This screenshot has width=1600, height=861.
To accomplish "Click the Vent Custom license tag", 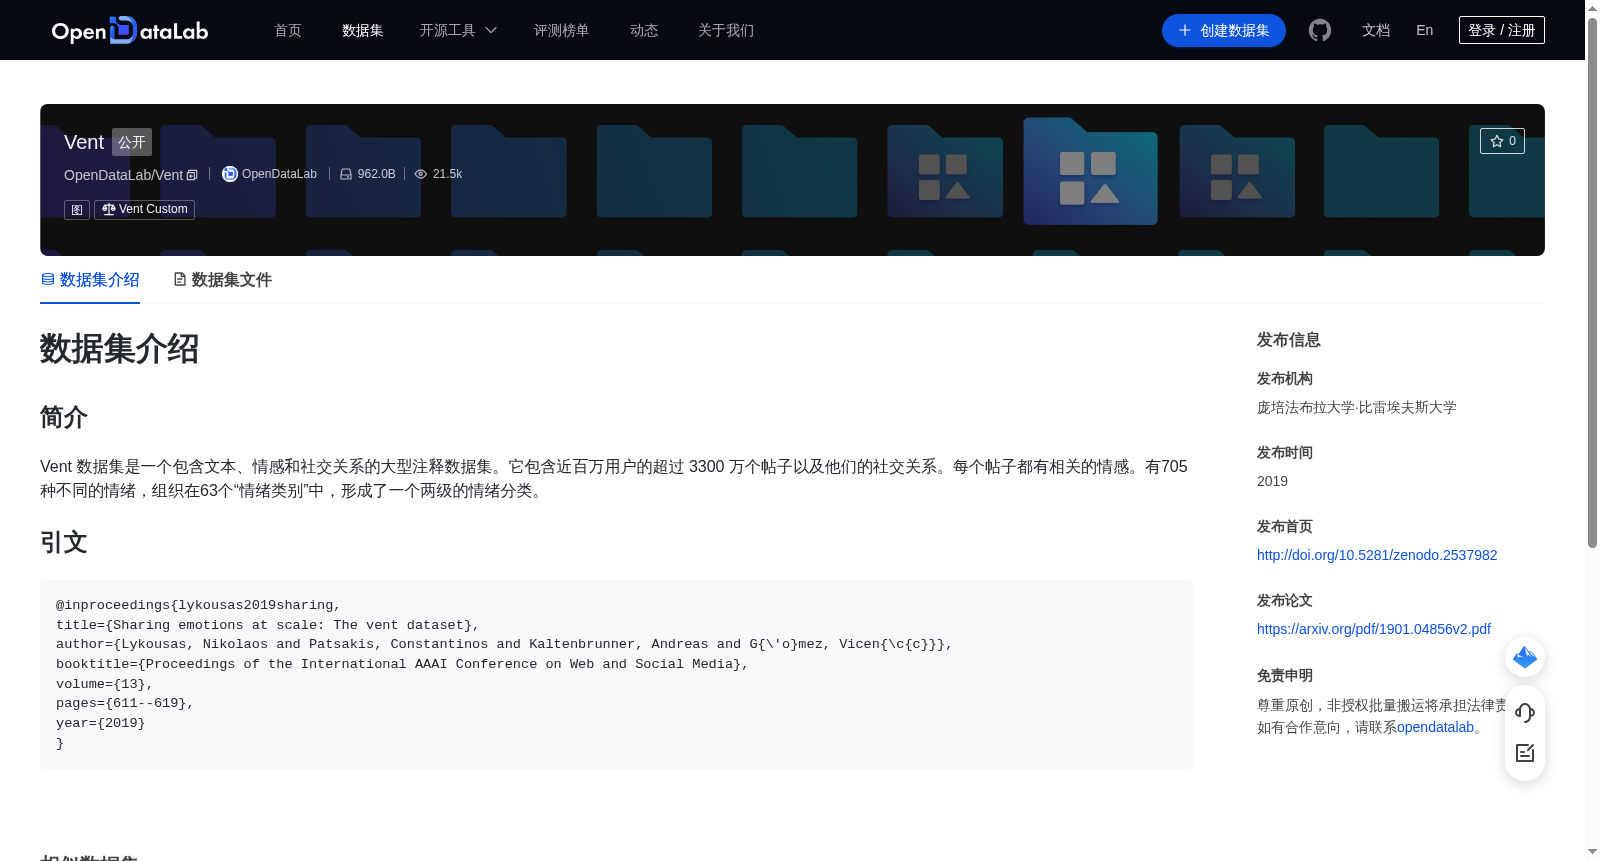I will 144,209.
